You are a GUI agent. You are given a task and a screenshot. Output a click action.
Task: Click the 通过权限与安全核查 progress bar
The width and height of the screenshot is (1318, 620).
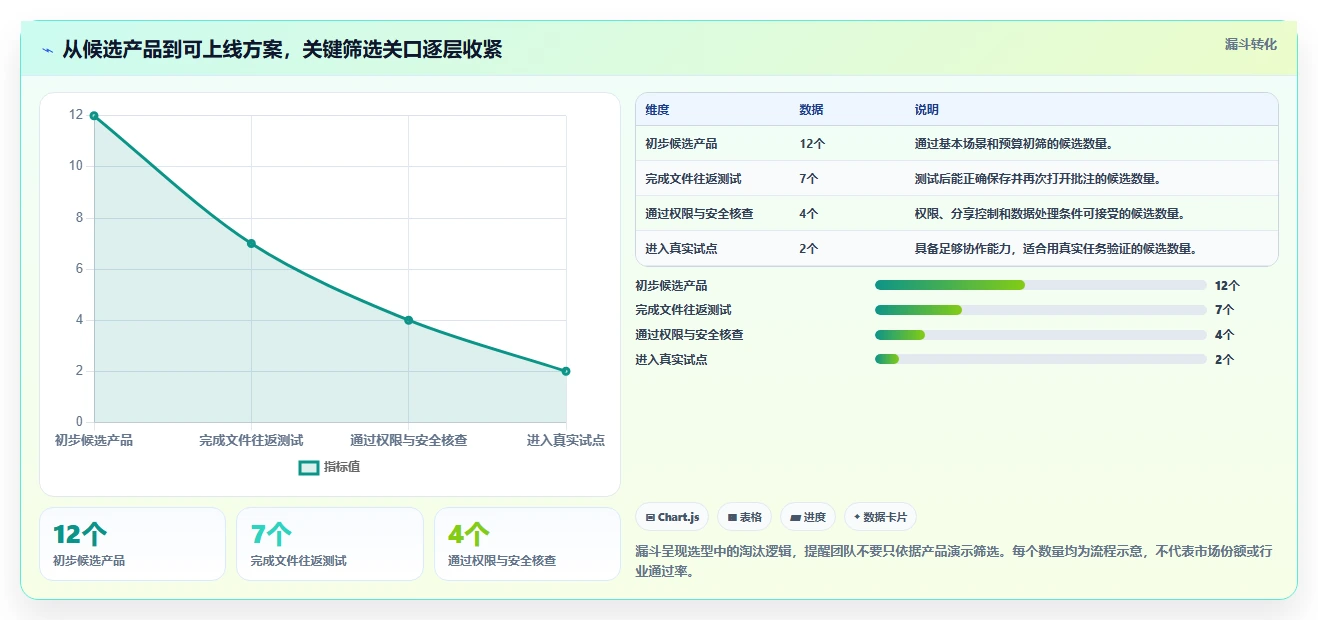click(1040, 335)
